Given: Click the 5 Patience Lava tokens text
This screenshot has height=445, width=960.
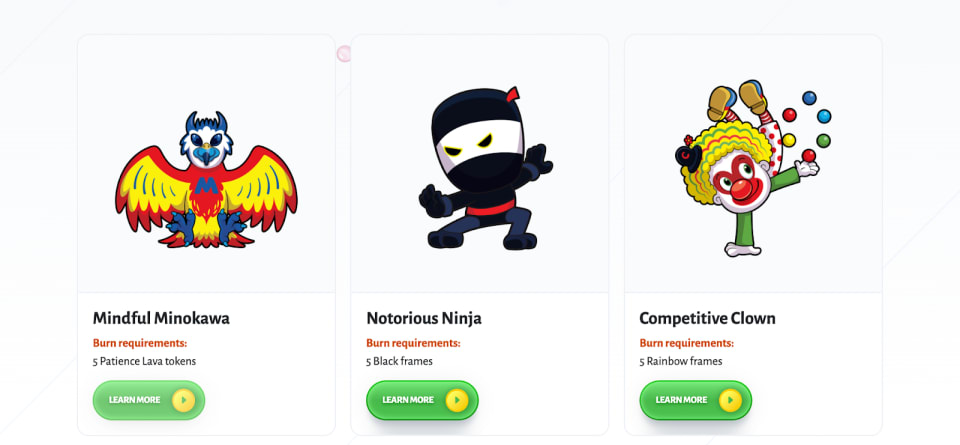Looking at the screenshot, I should pyautogui.click(x=144, y=361).
